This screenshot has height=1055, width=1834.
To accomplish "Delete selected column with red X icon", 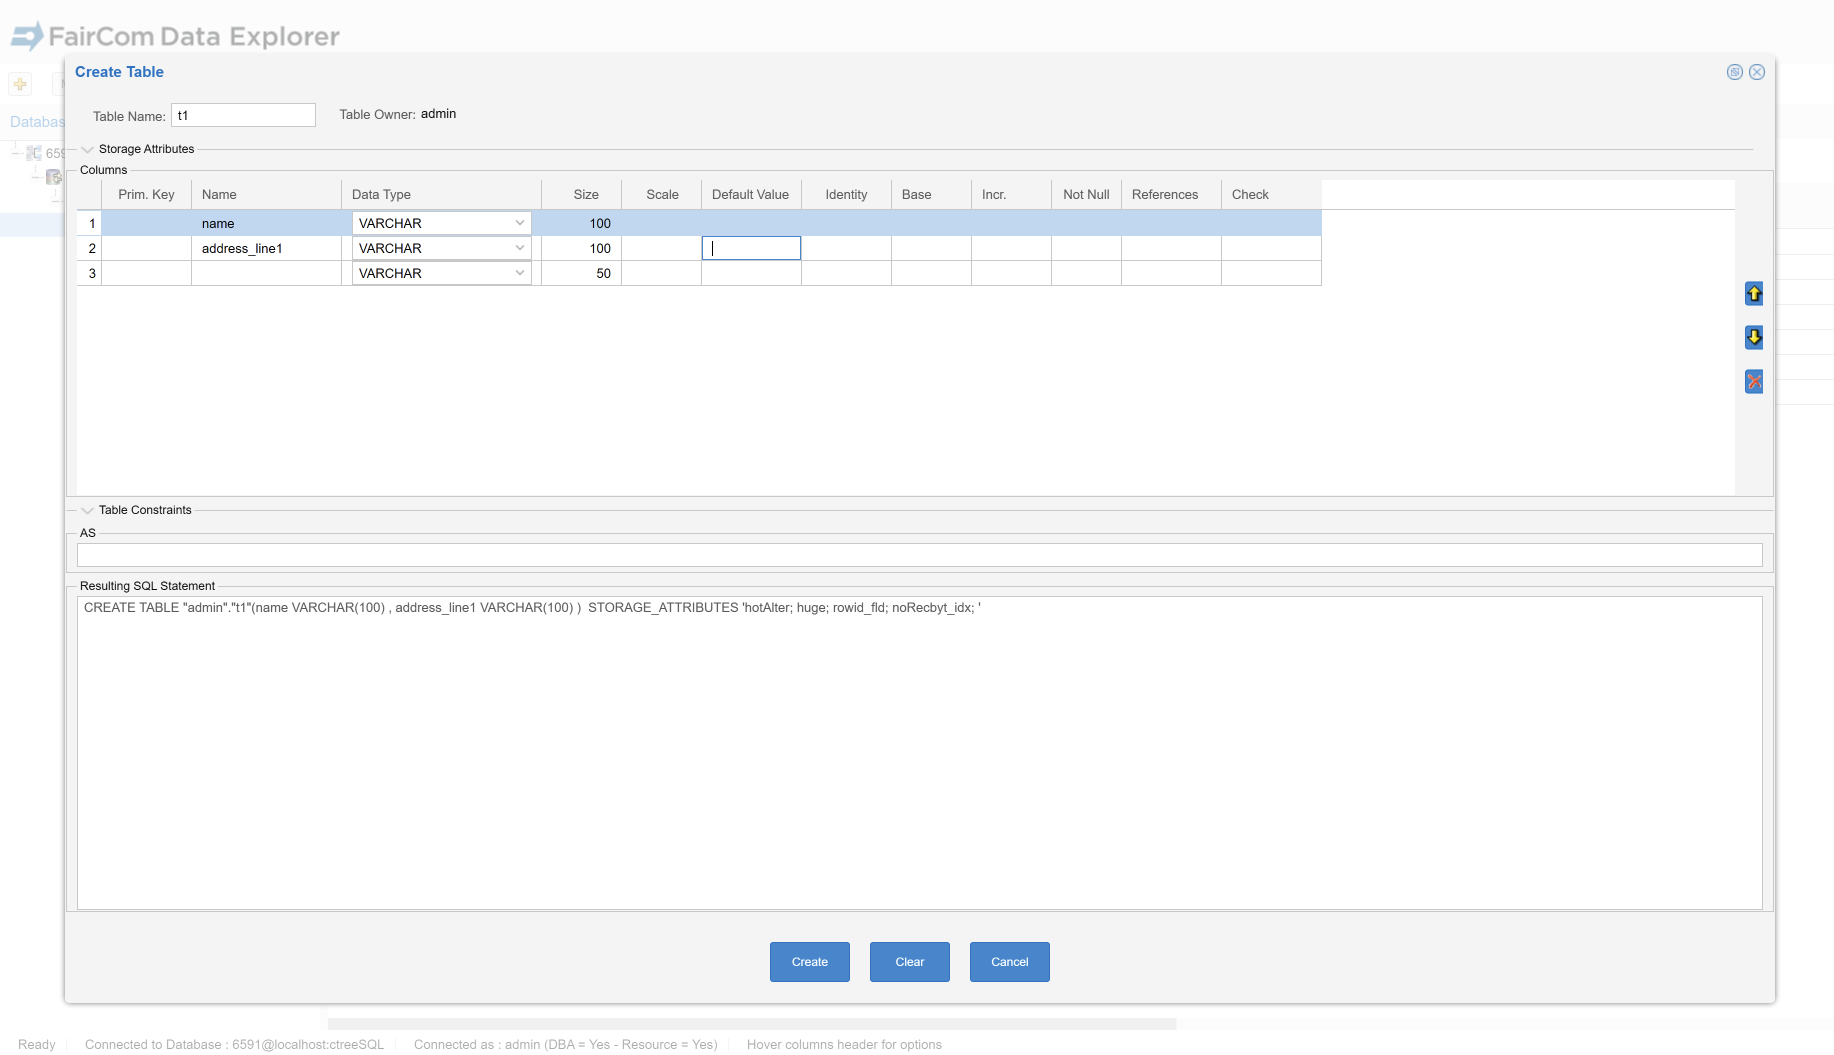I will point(1754,381).
